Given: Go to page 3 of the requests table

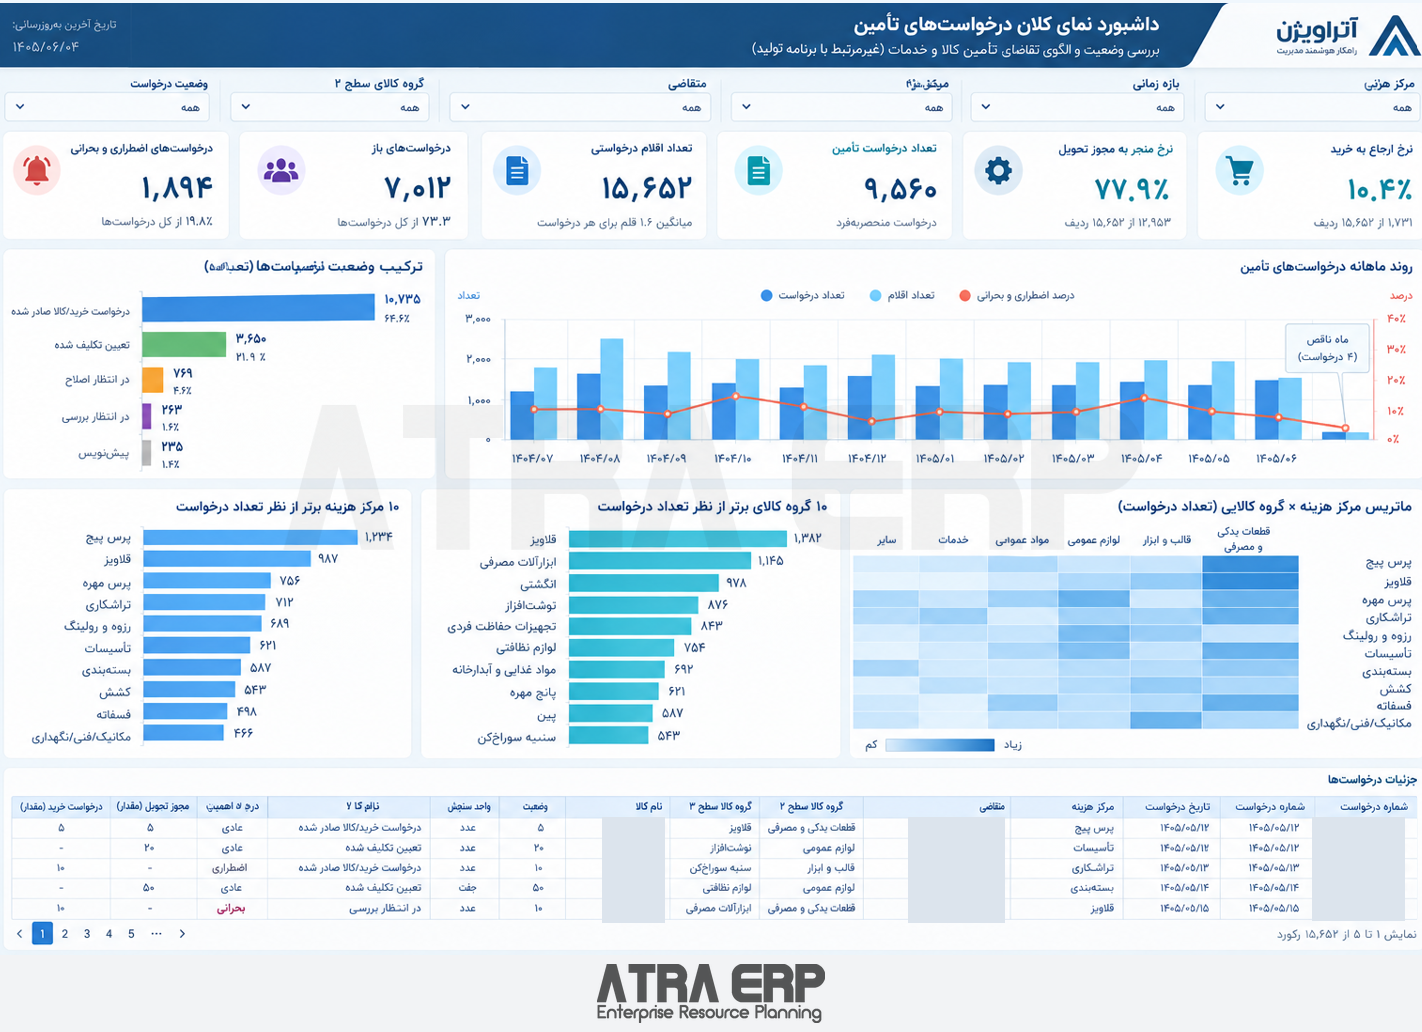Looking at the screenshot, I should [87, 934].
